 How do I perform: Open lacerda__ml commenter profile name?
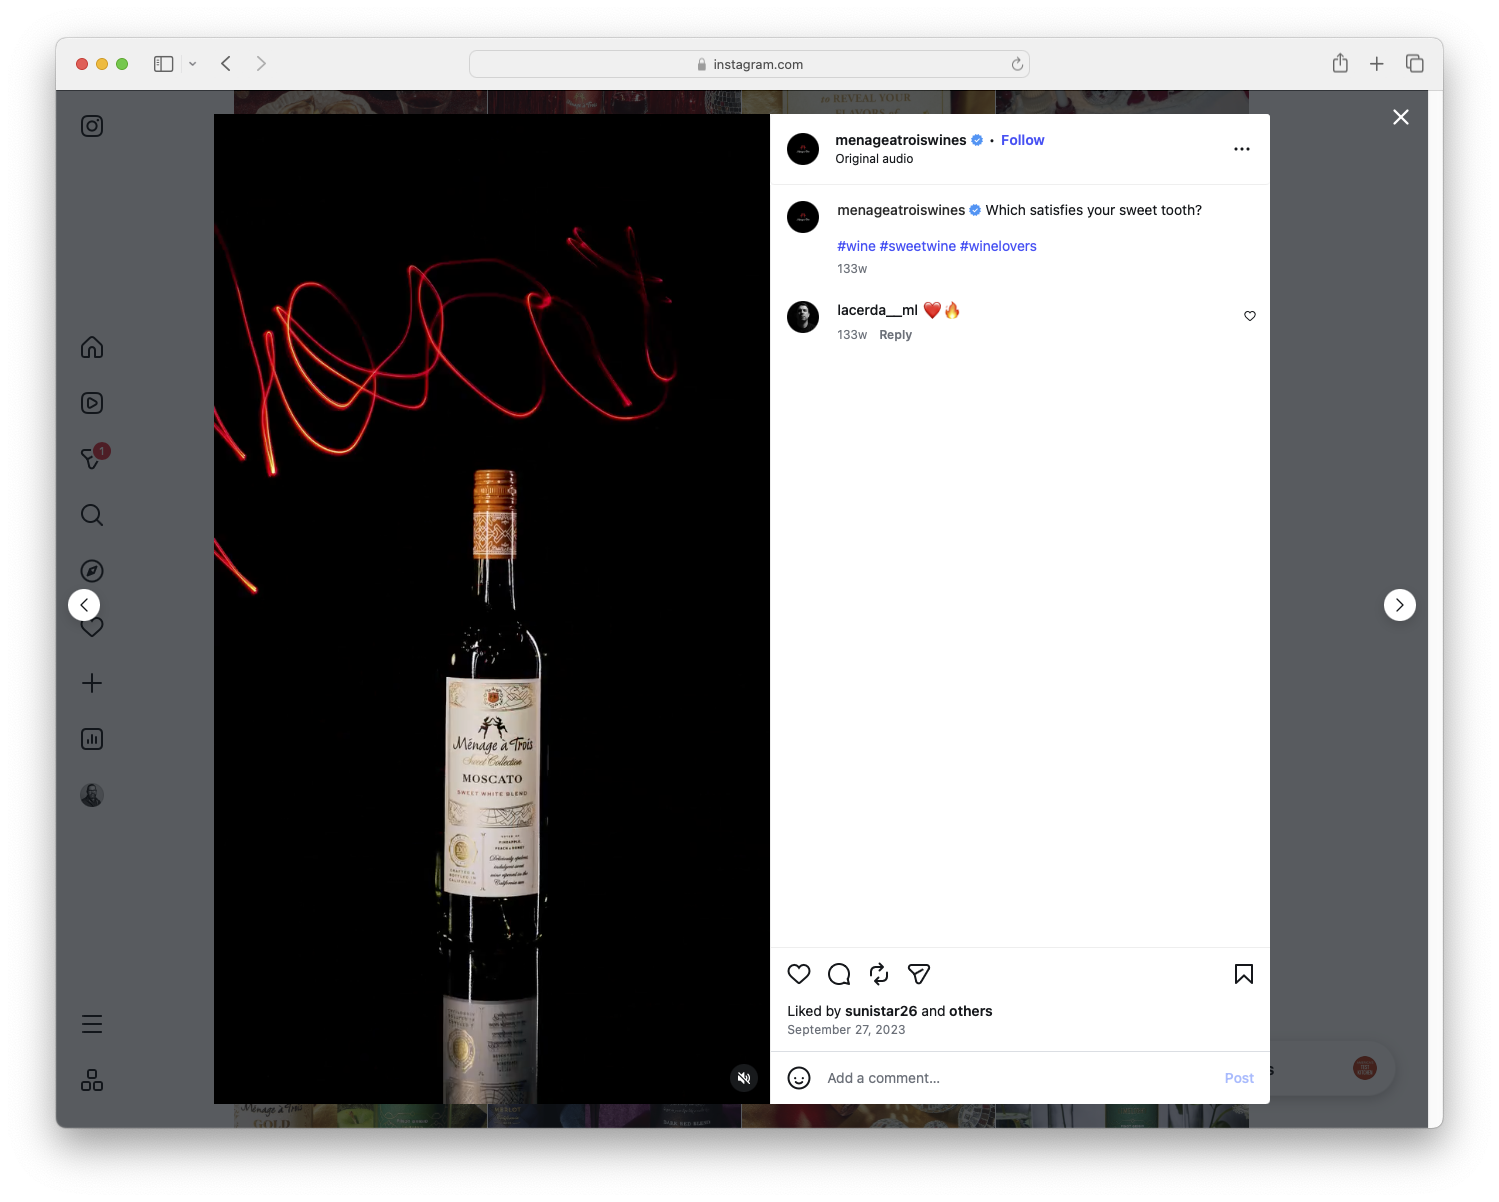coord(877,310)
